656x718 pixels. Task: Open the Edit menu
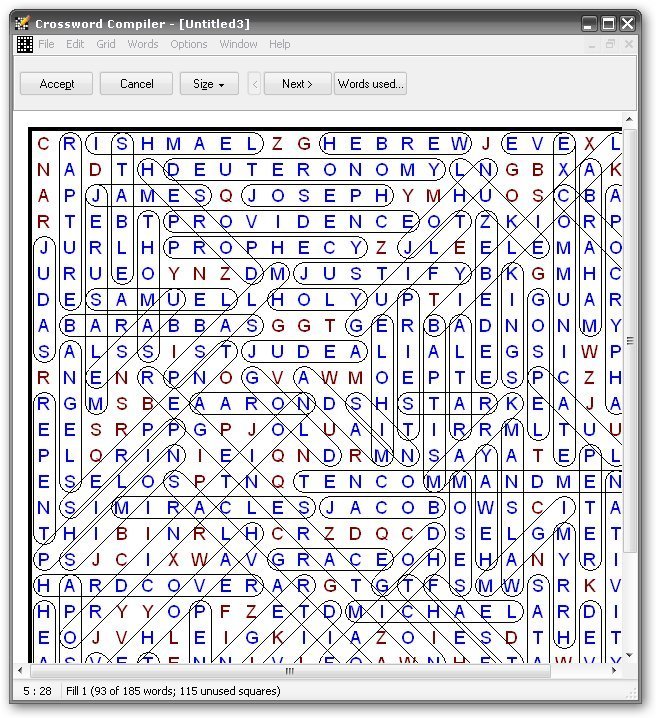pos(75,44)
